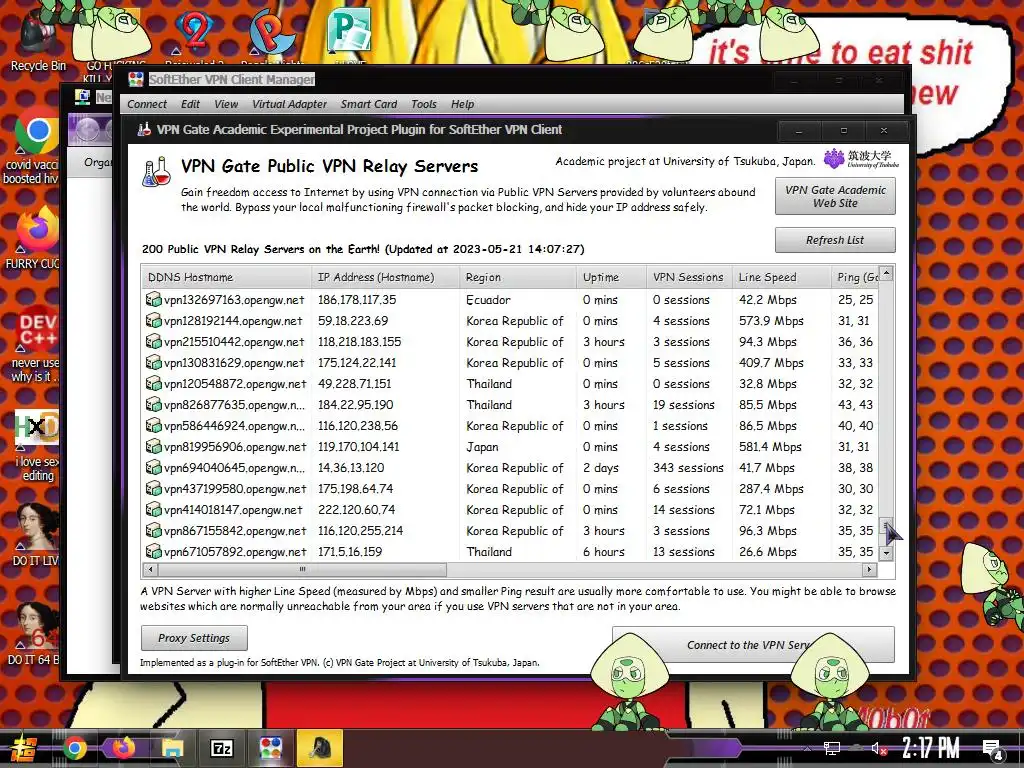The height and width of the screenshot is (768, 1024).
Task: Select server icon for vpn215510442.opengw.net
Action: coord(153,342)
